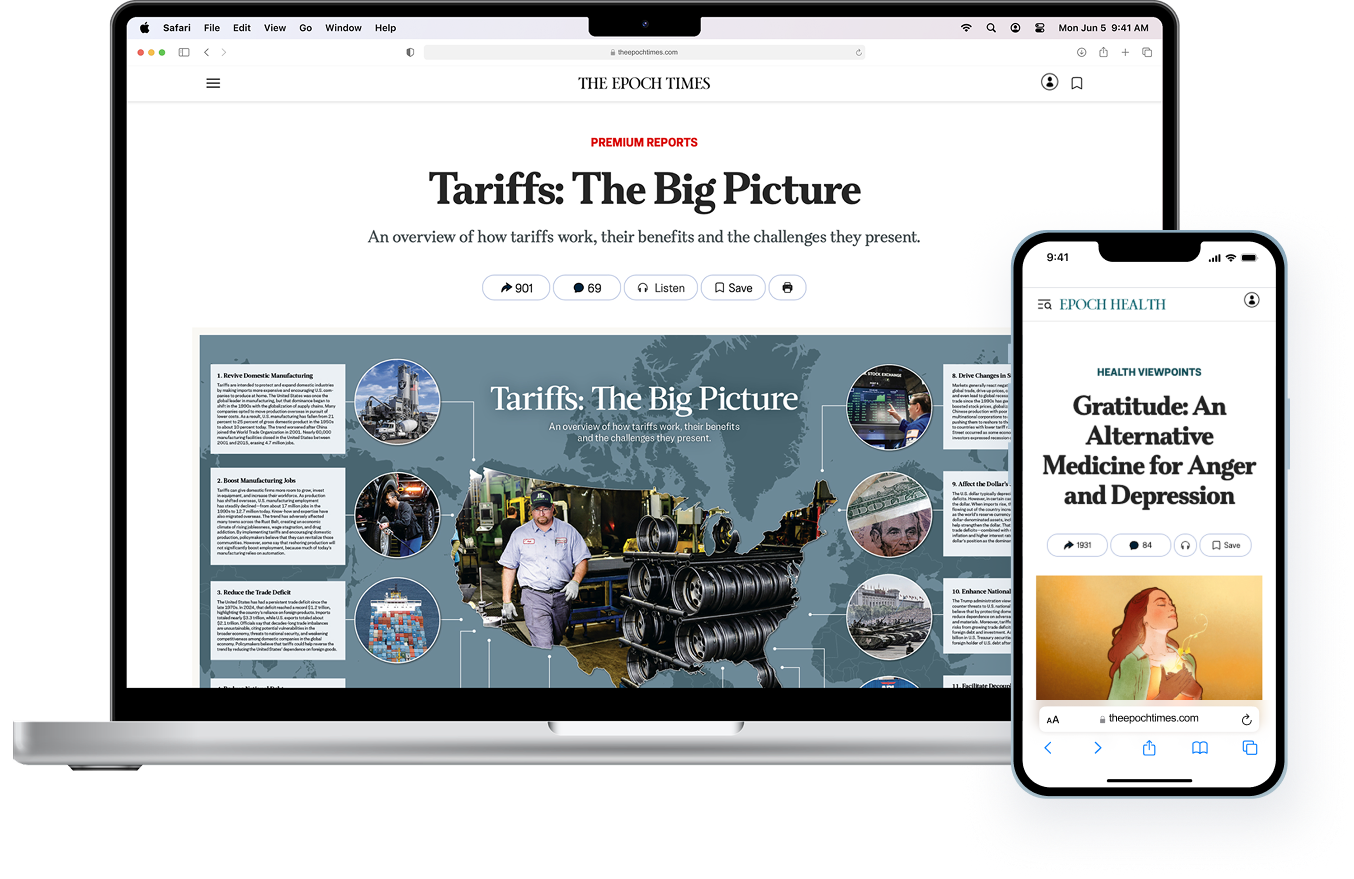1354x879 pixels.
Task: Toggle the Safari sidebar panel
Action: tap(184, 52)
